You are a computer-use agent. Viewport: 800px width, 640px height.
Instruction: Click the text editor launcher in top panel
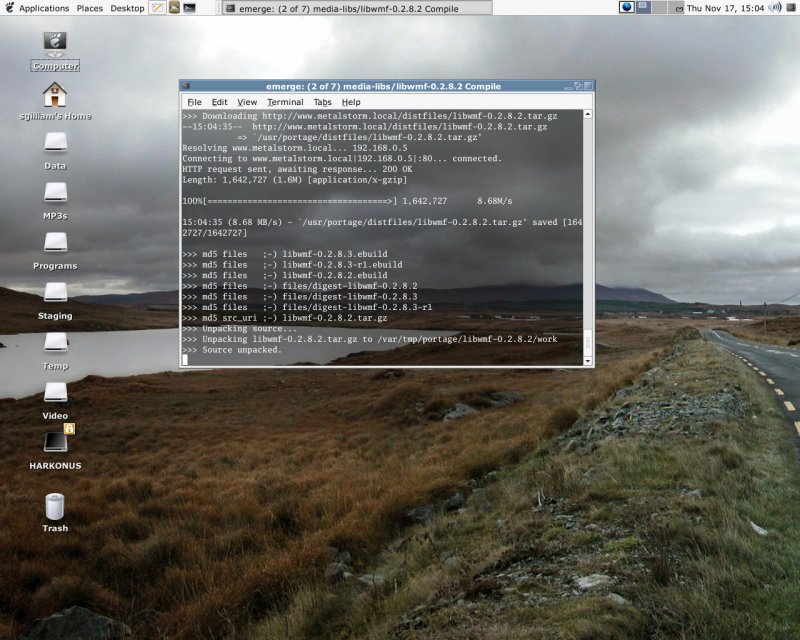tap(157, 7)
